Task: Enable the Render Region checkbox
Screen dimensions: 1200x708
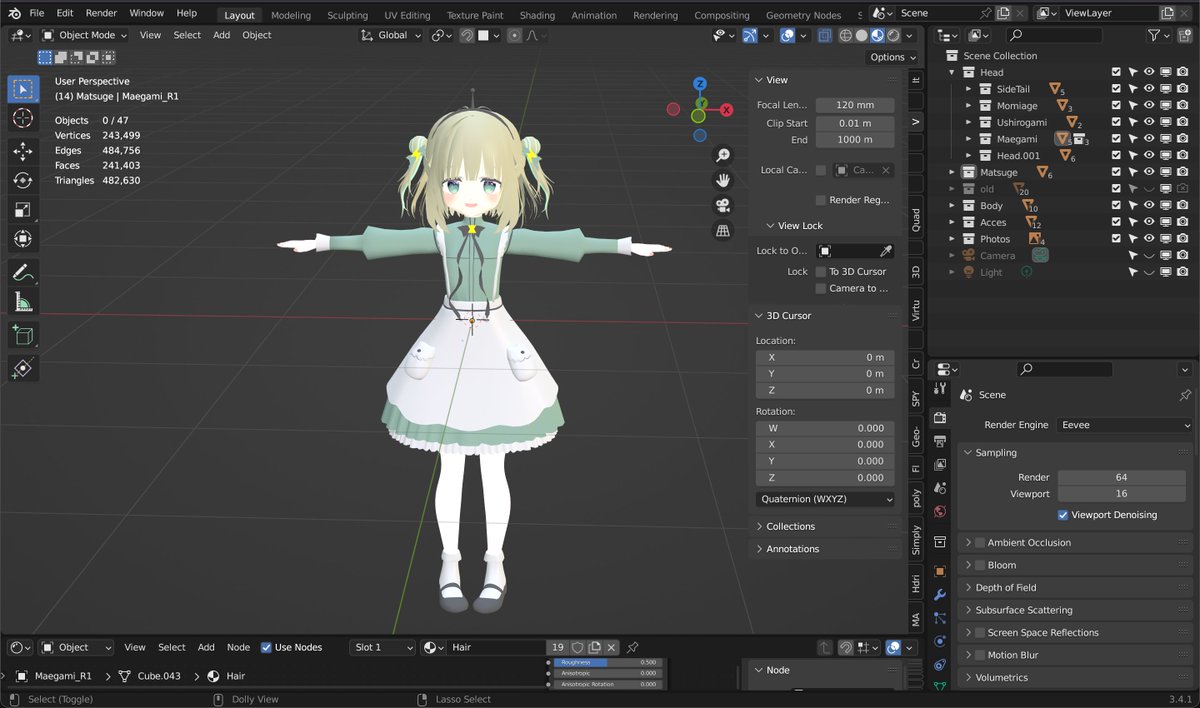Action: tap(821, 200)
